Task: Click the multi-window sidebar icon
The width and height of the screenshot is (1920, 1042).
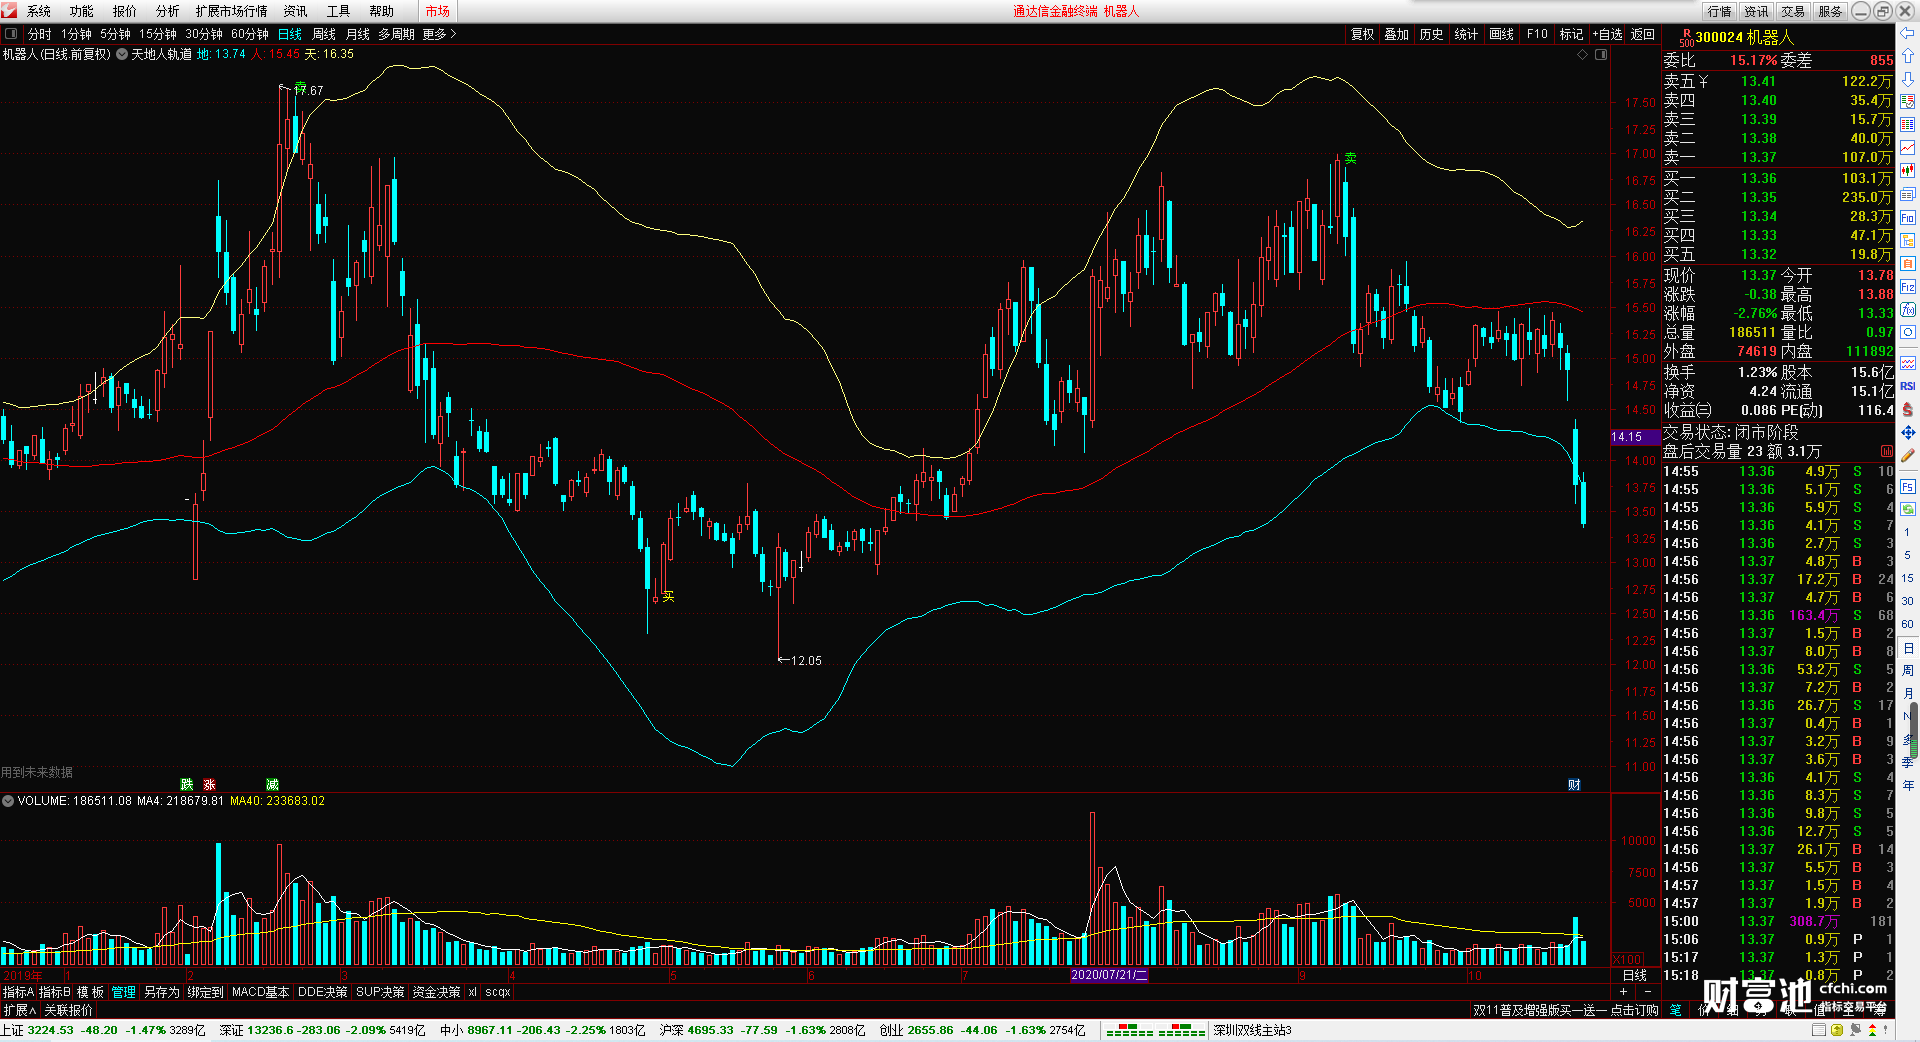Action: coord(1908,194)
